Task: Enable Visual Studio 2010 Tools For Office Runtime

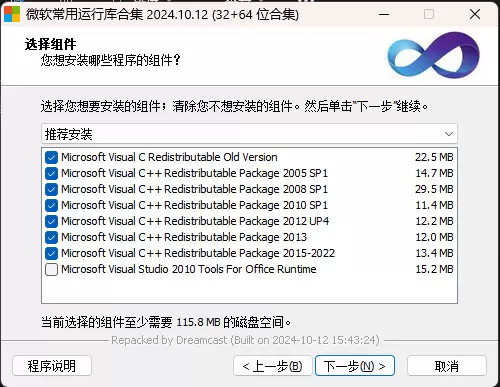Action: (x=51, y=269)
